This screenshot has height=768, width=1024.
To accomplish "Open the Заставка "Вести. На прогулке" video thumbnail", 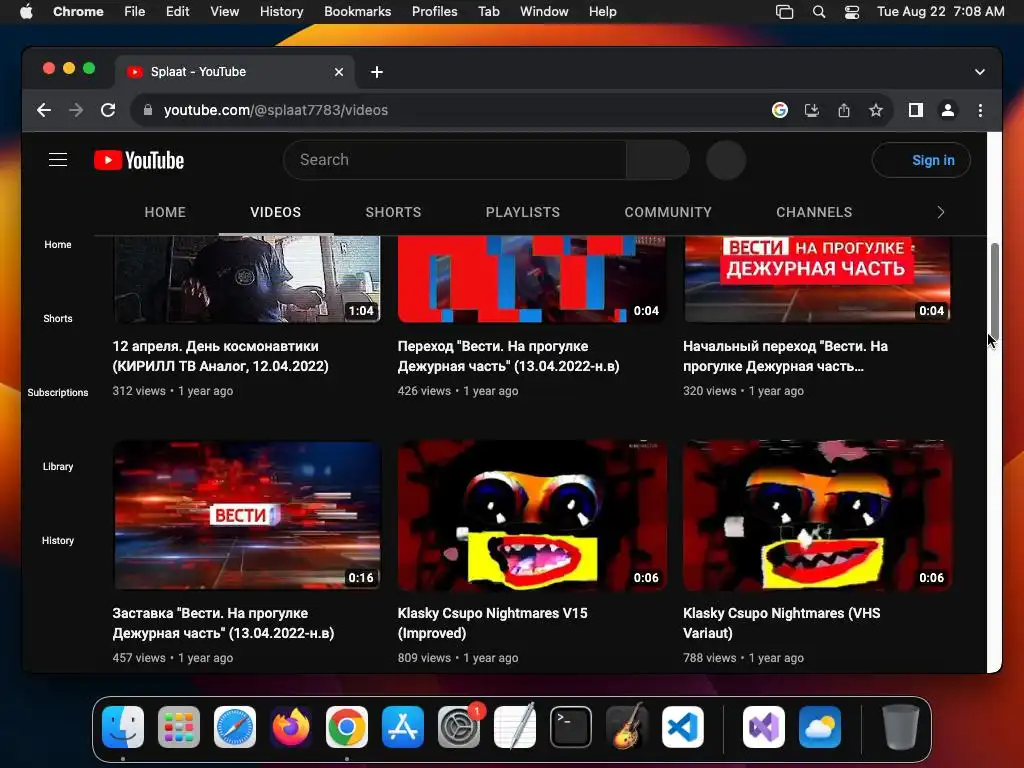I will pos(246,515).
